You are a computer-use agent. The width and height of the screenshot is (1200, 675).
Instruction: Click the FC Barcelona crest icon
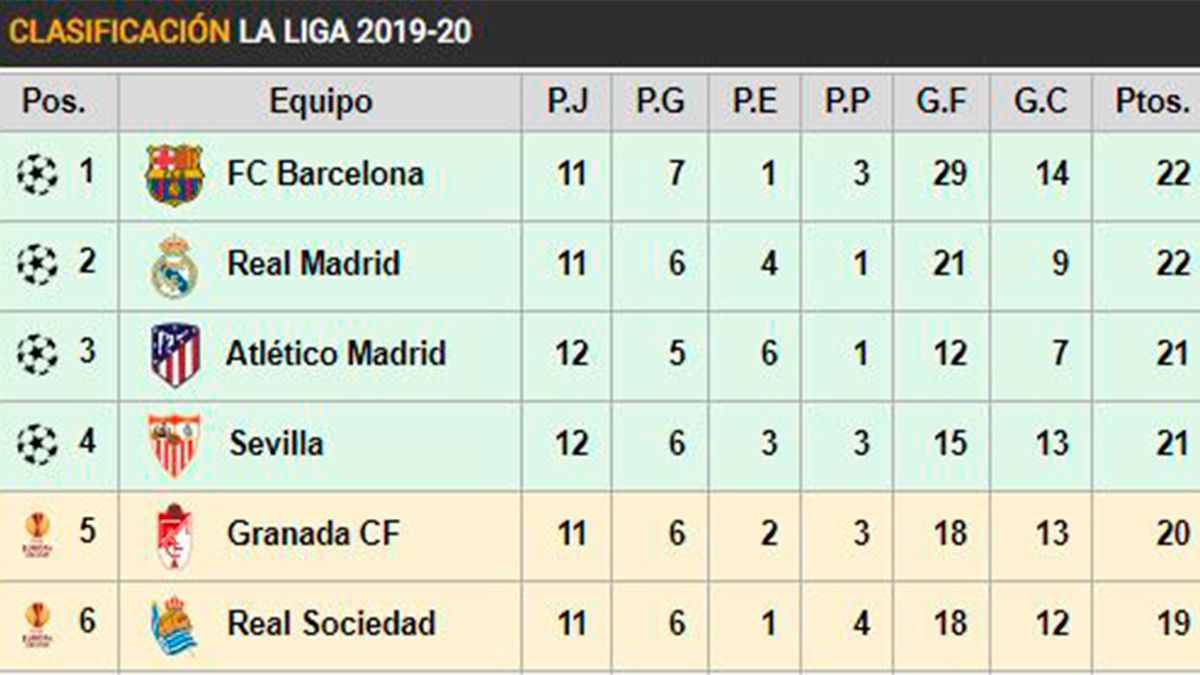point(174,175)
